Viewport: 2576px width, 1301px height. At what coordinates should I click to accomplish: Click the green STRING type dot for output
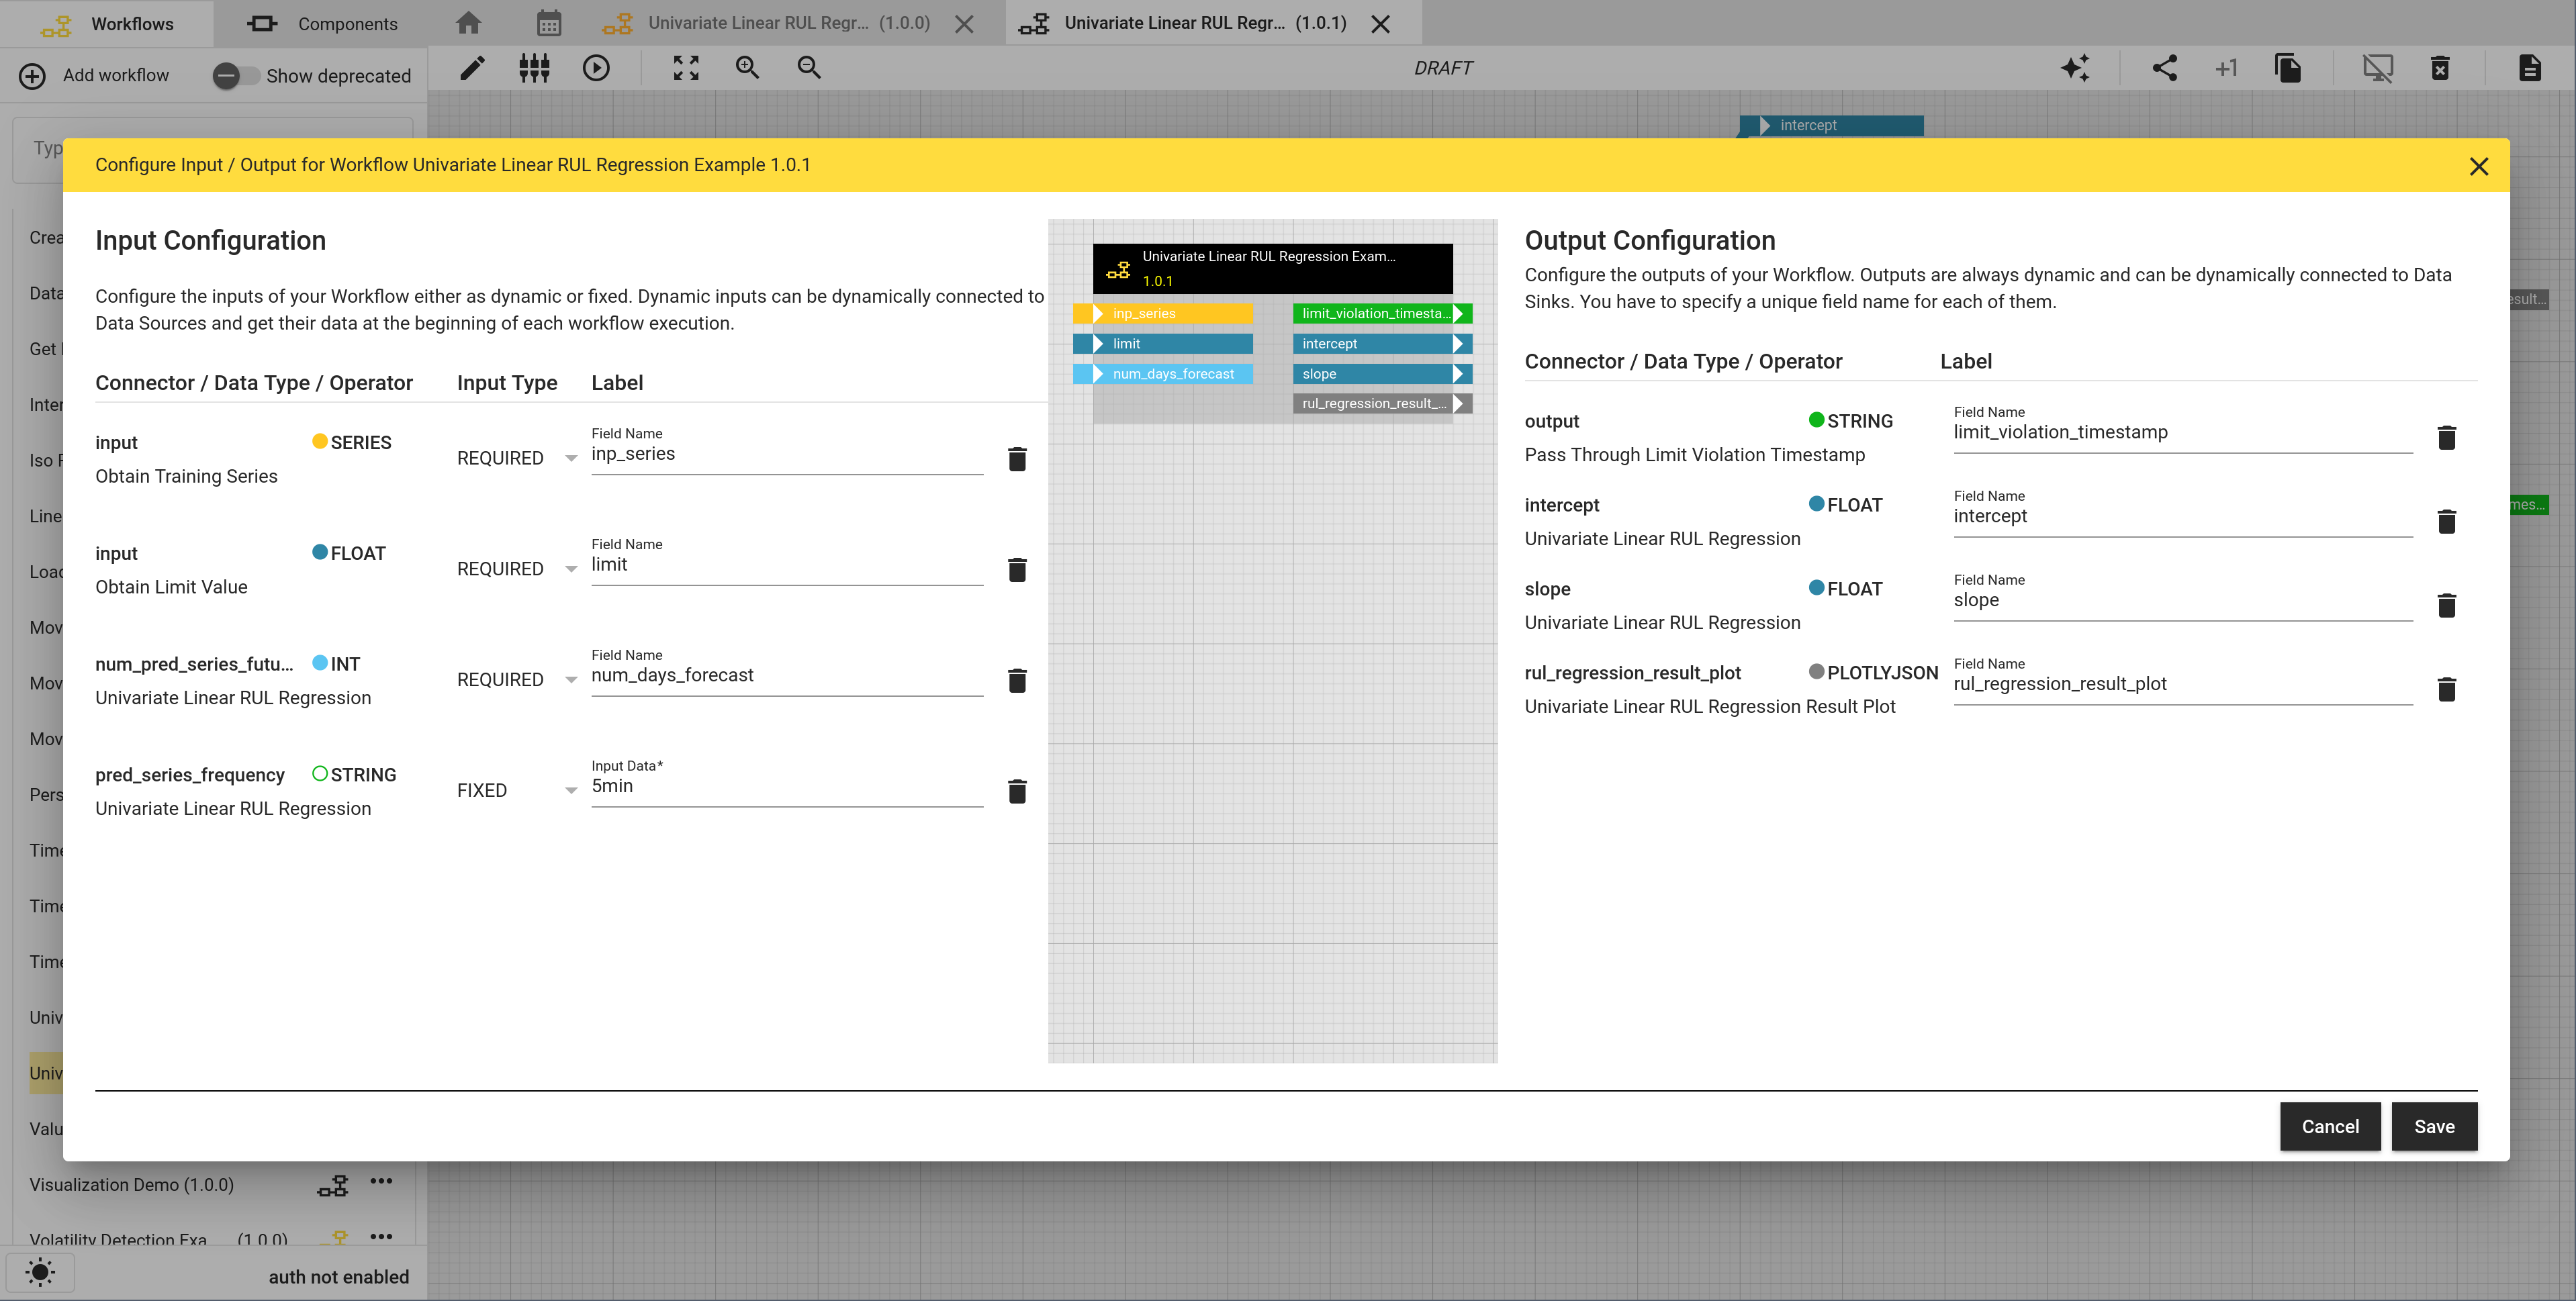point(1817,420)
